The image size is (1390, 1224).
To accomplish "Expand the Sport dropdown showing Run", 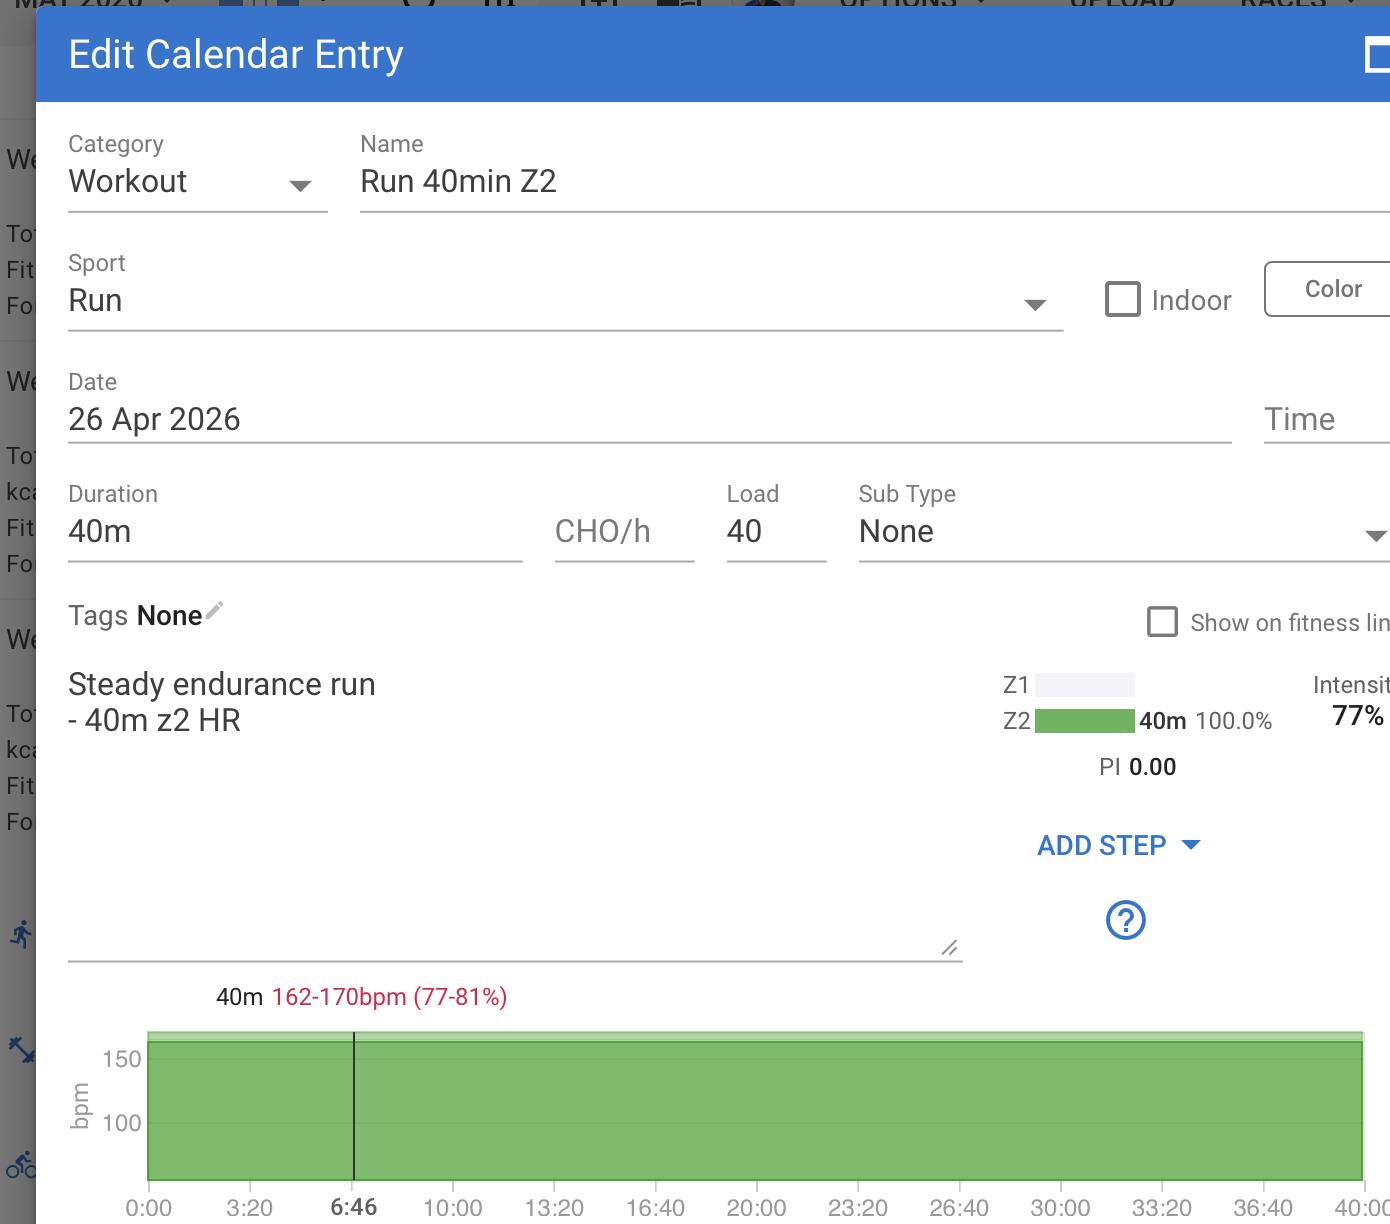I will 565,301.
